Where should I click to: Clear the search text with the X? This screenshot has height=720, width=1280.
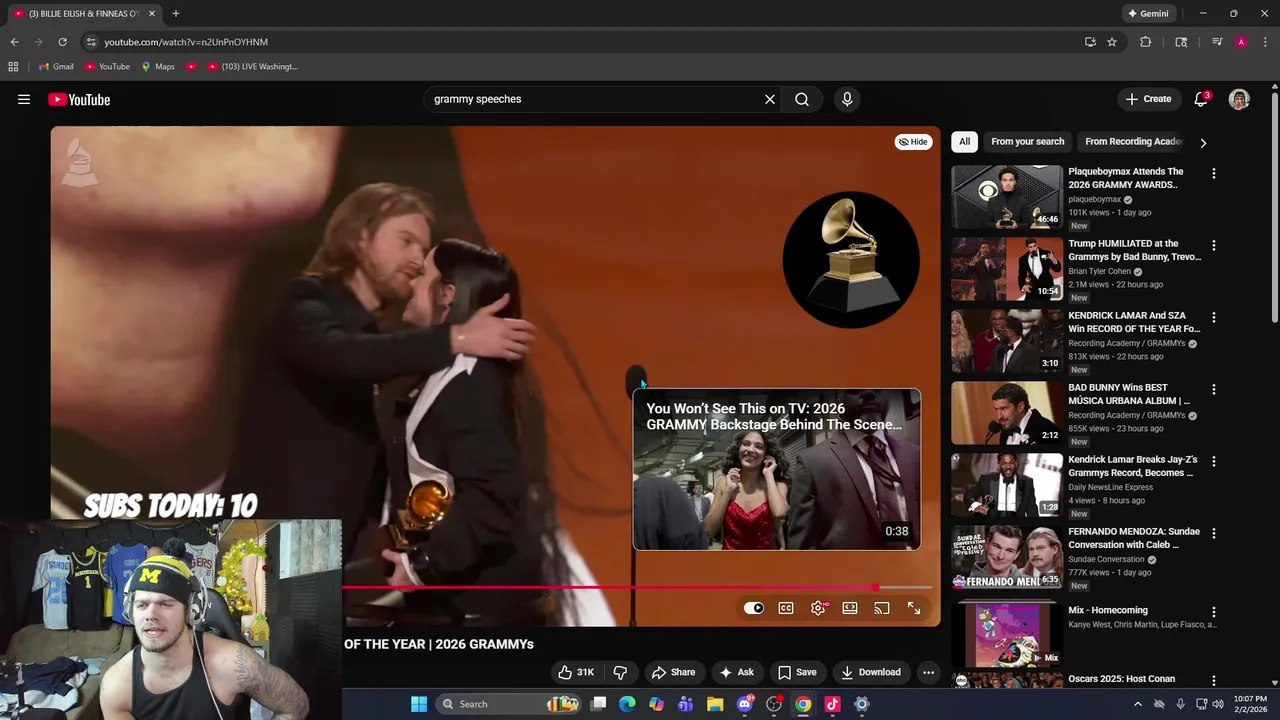point(770,99)
